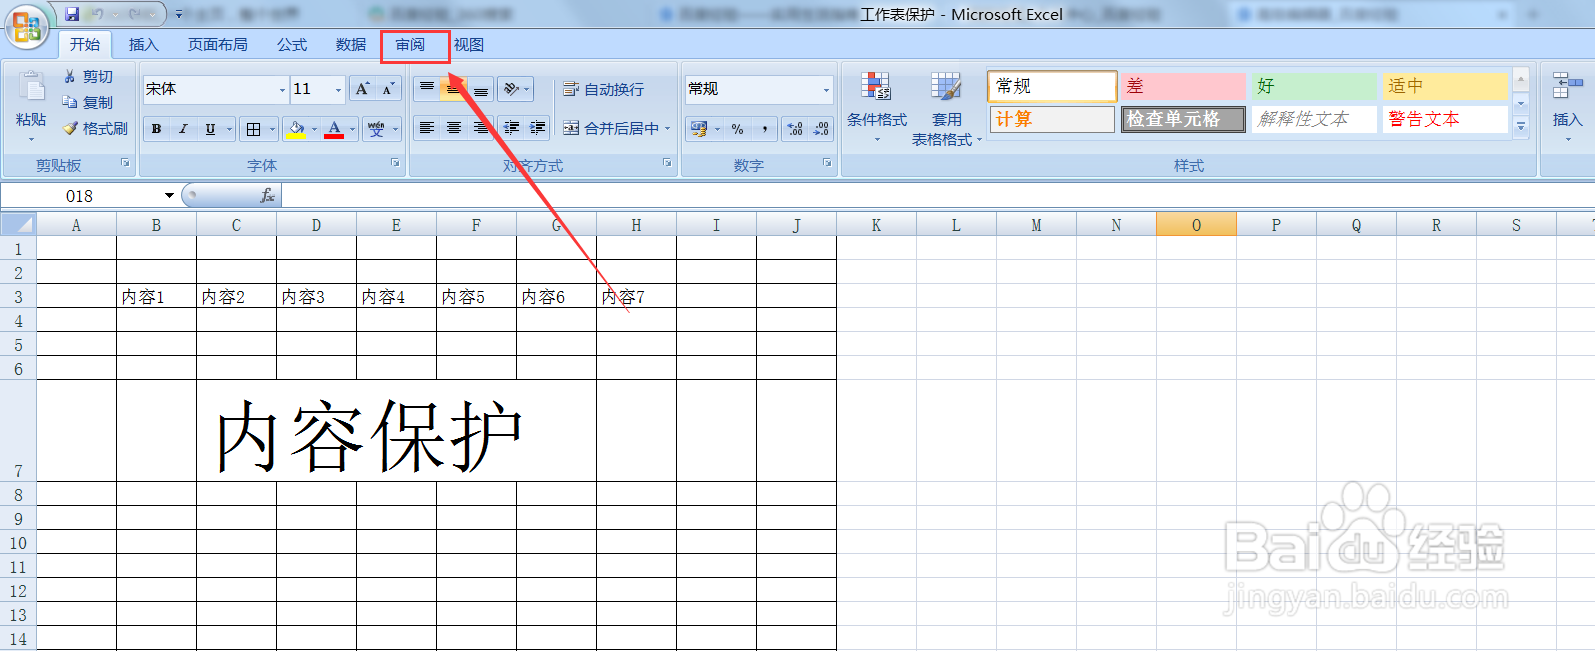Toggle underline formatting
1595x651 pixels.
click(210, 129)
